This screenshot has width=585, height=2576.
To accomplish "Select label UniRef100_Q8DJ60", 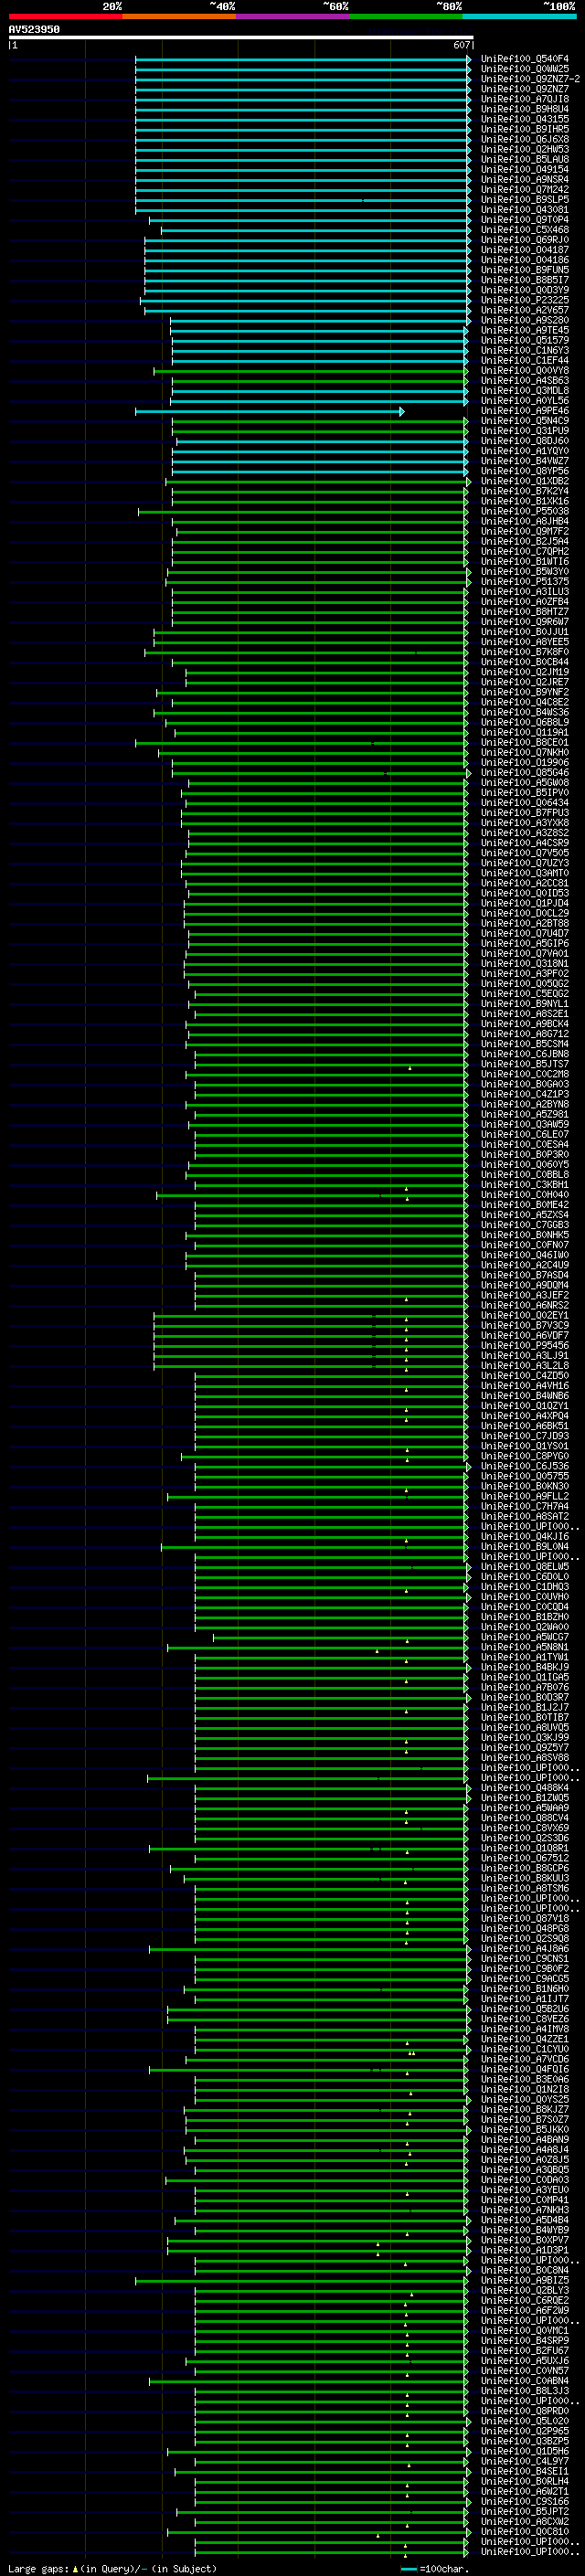I will pos(525,441).
